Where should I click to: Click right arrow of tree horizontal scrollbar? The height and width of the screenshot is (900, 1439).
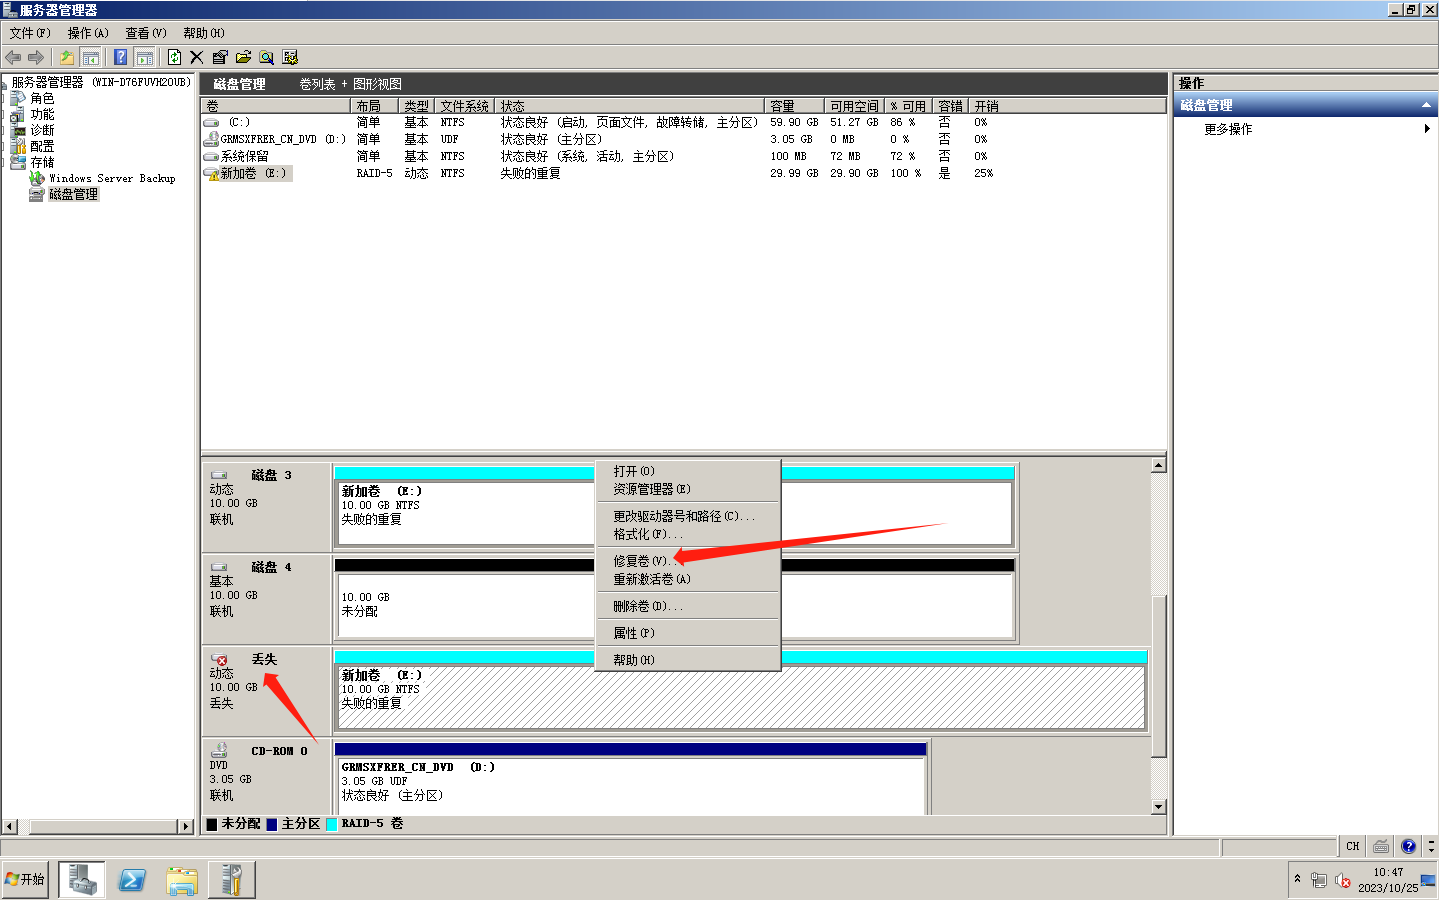[185, 827]
